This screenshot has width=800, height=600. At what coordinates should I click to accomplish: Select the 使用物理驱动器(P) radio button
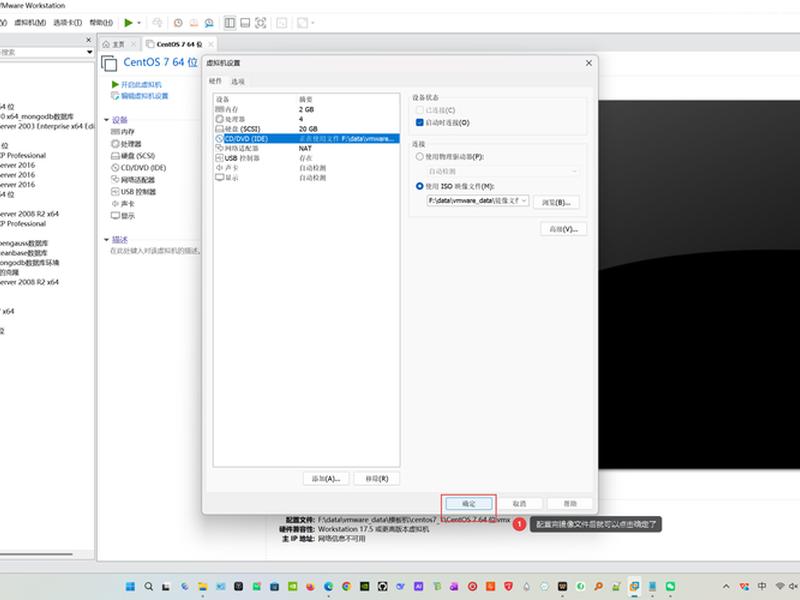coord(419,157)
